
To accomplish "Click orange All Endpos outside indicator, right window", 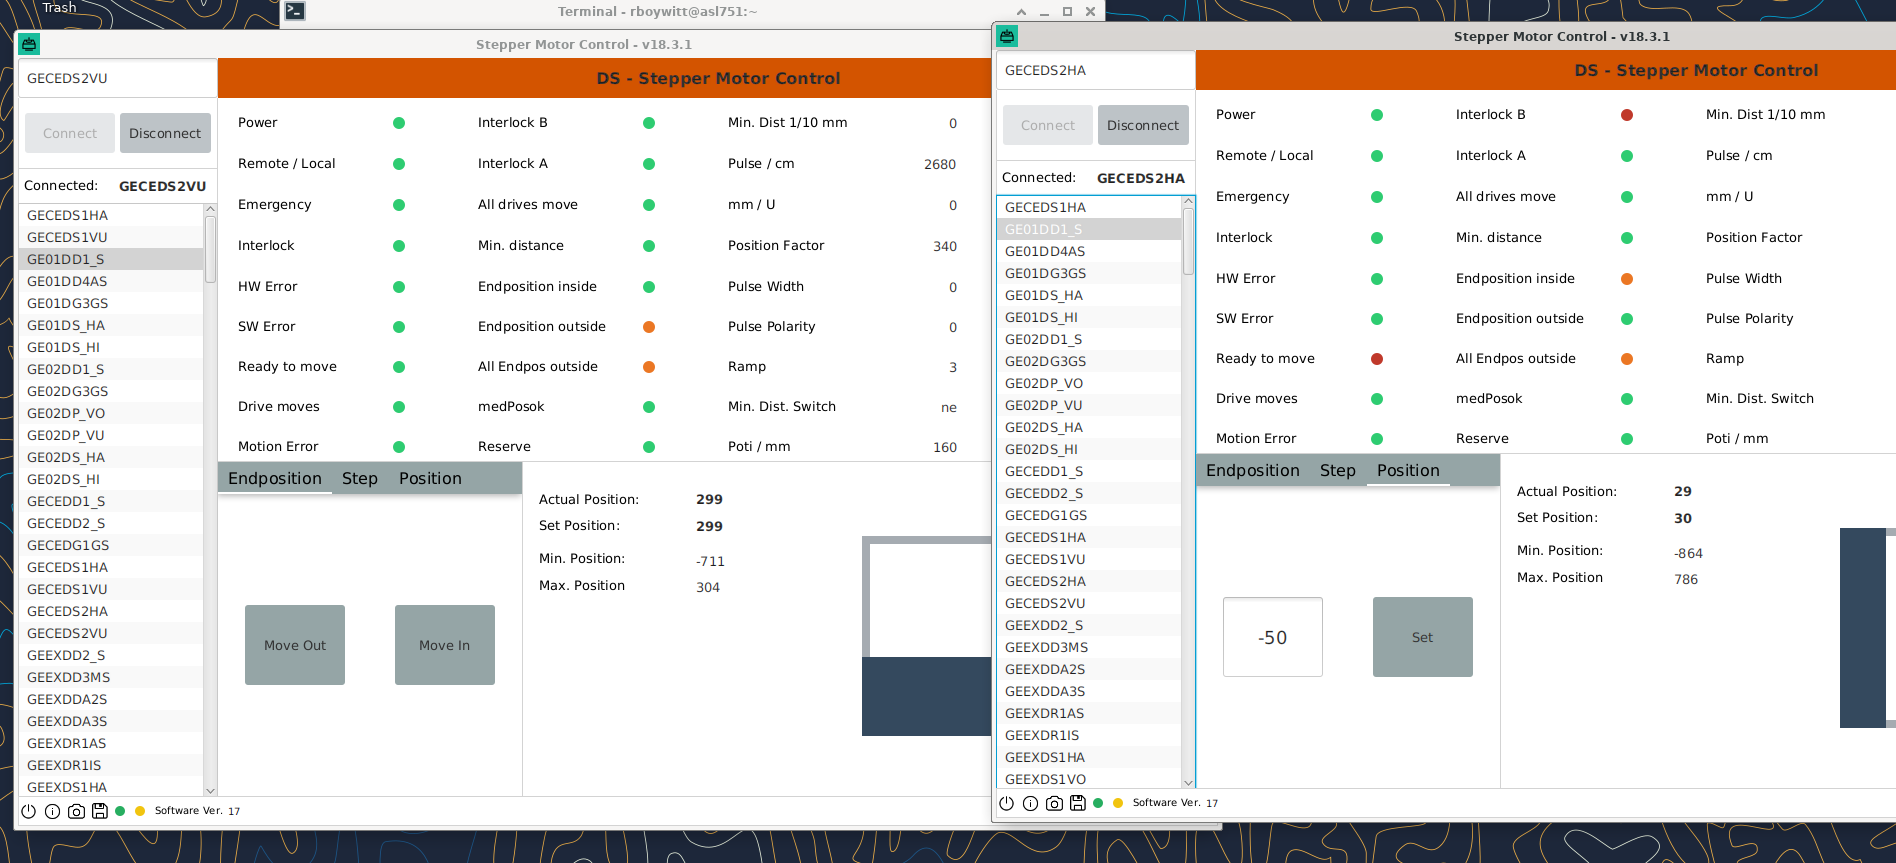I will (x=1627, y=359).
